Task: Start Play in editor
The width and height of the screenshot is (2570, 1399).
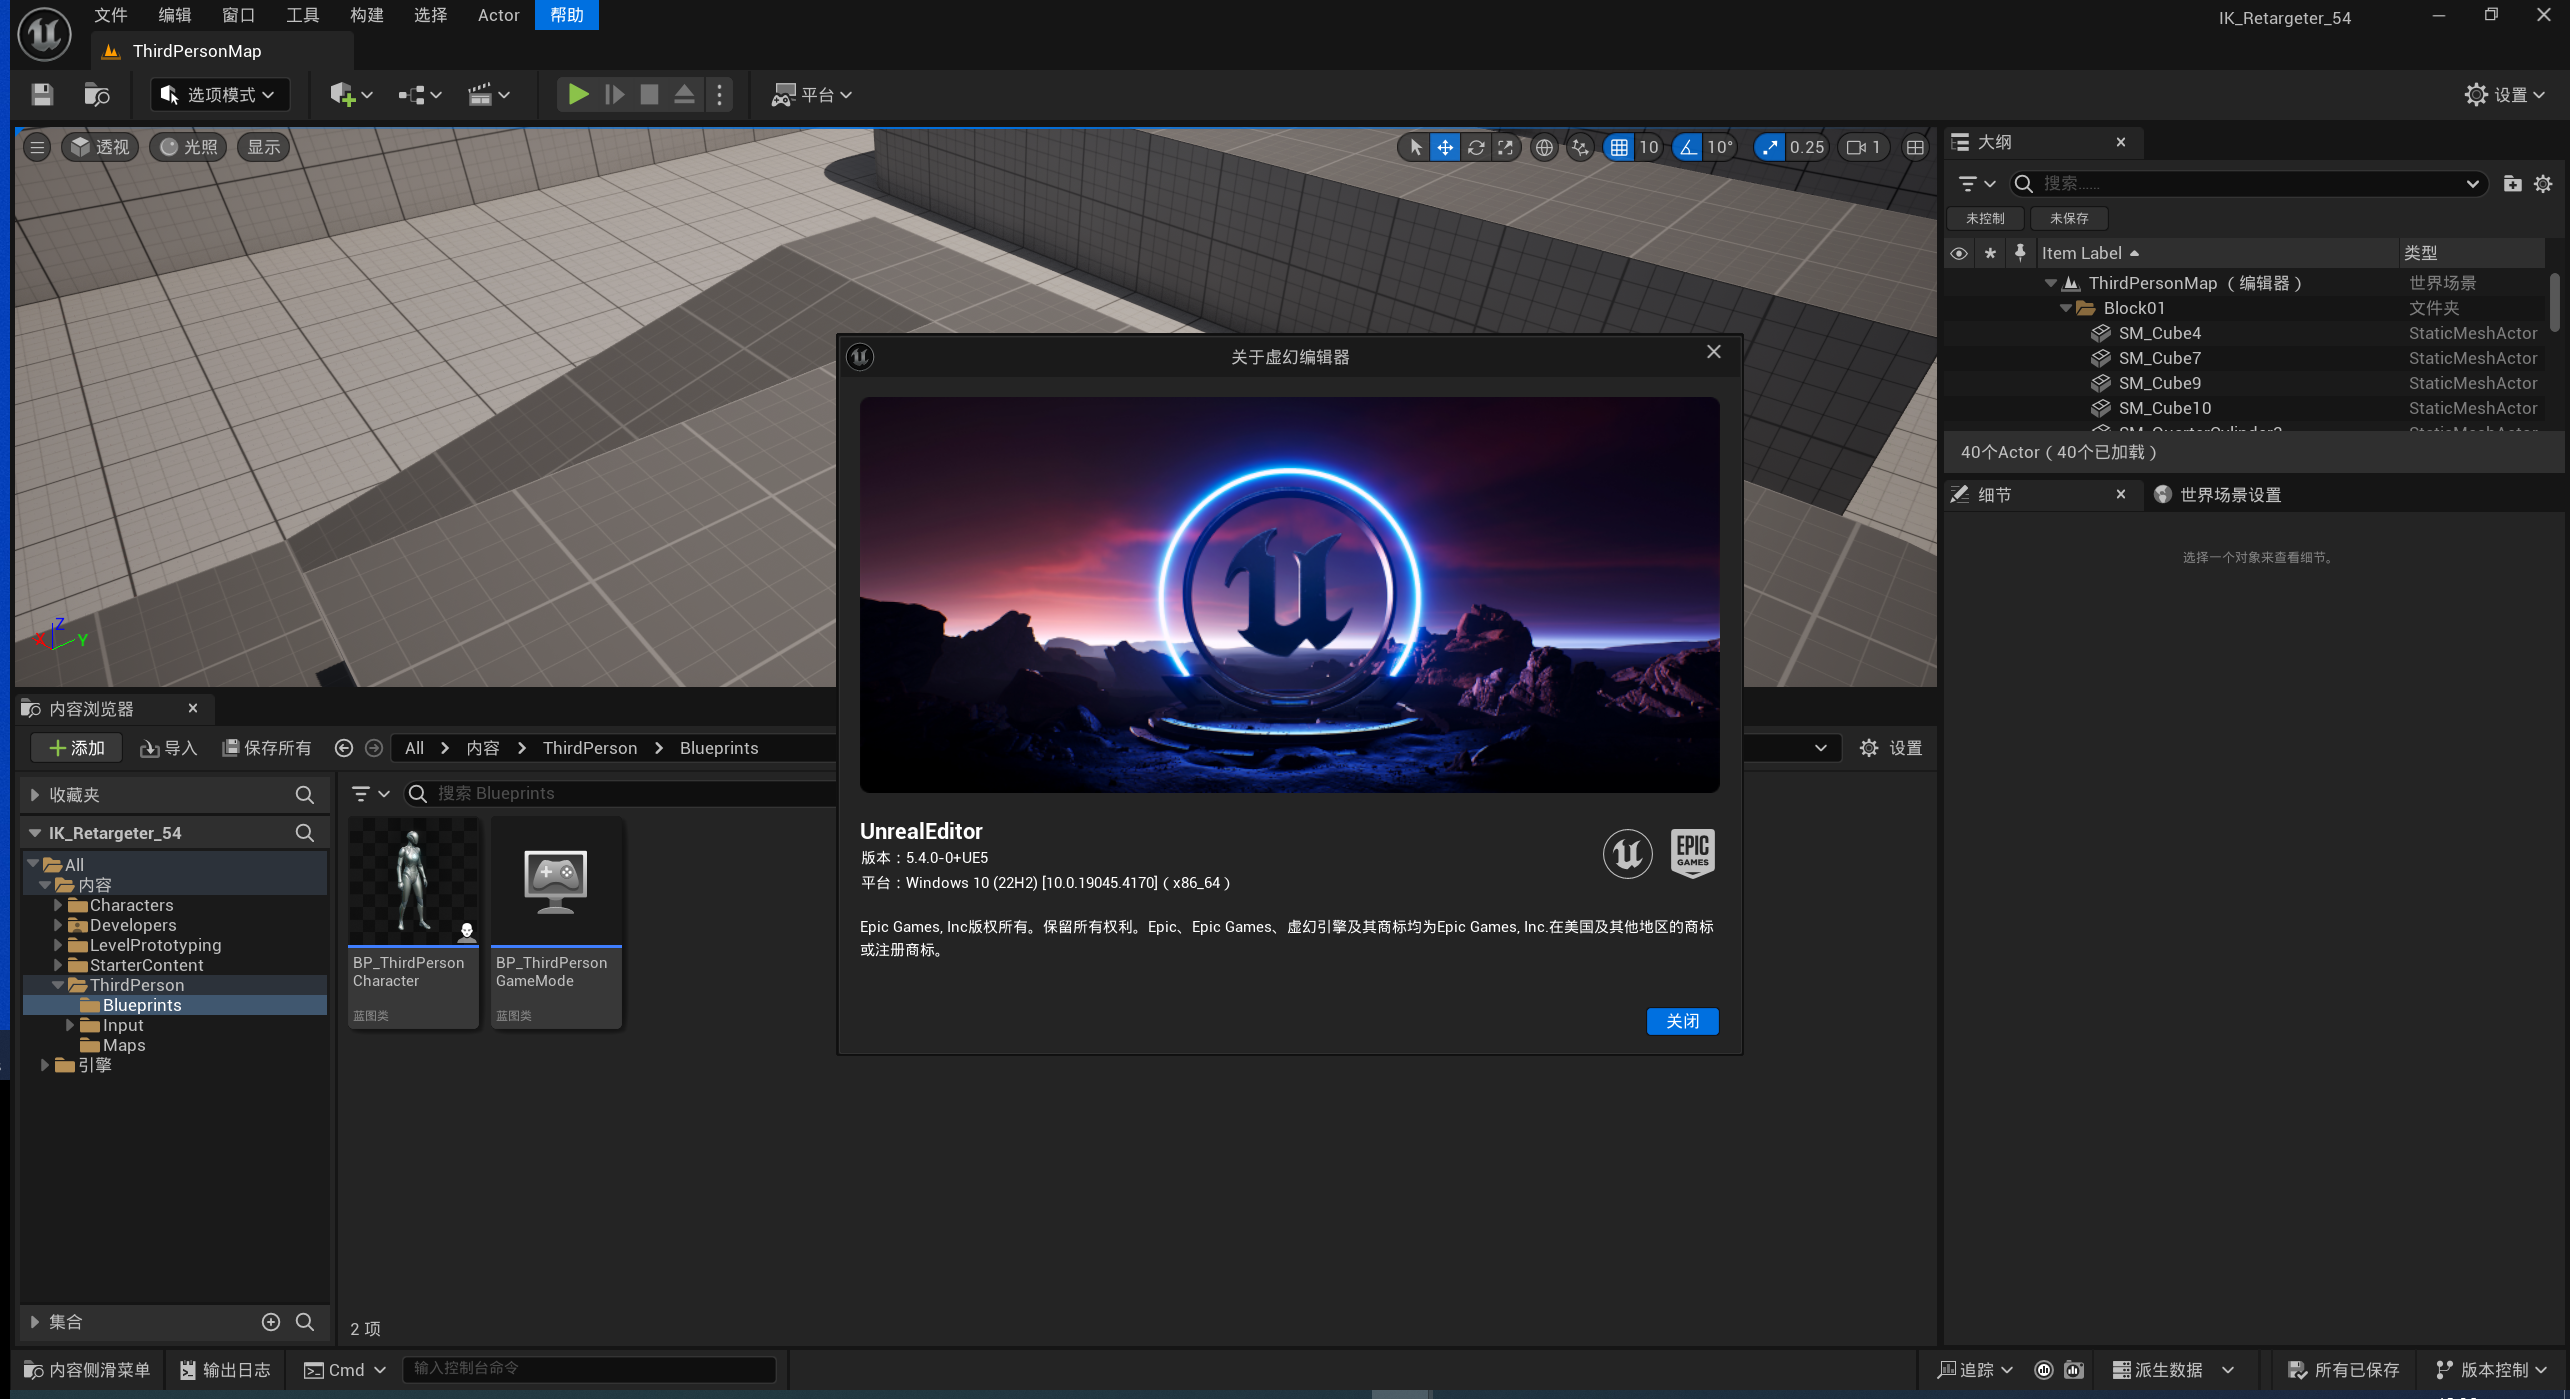Action: pos(578,95)
